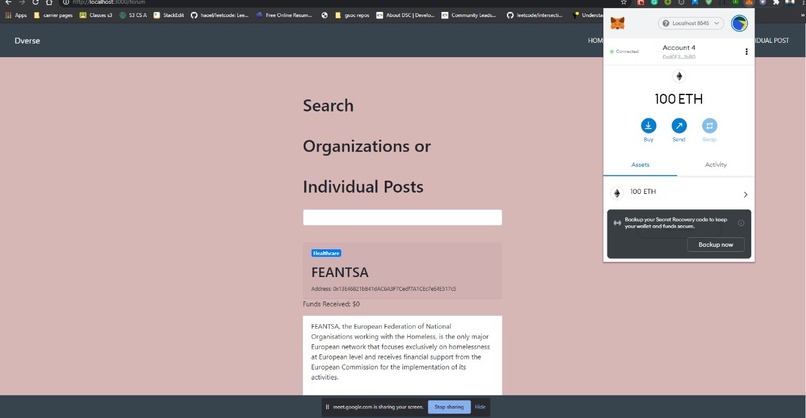Click the FEANTSA organization title
This screenshot has width=806, height=418.
pyautogui.click(x=340, y=272)
